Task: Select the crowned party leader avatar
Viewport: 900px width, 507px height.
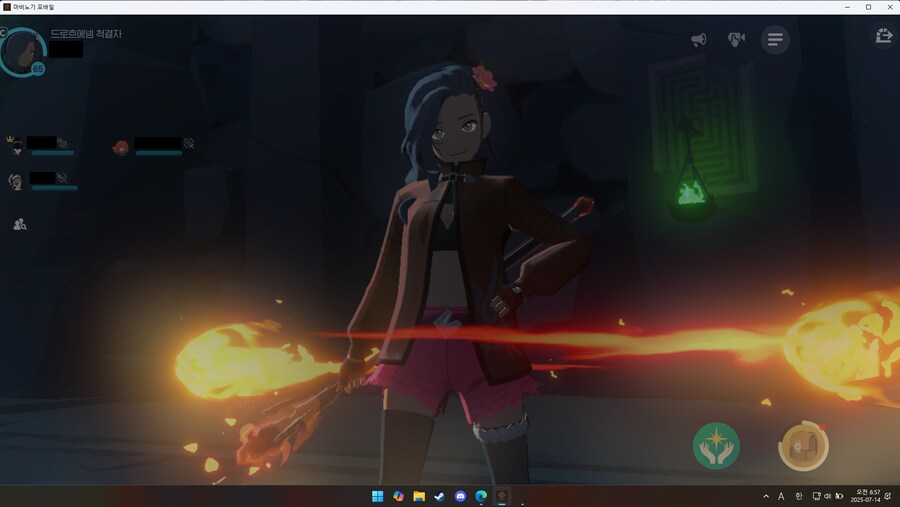Action: pyautogui.click(x=14, y=146)
